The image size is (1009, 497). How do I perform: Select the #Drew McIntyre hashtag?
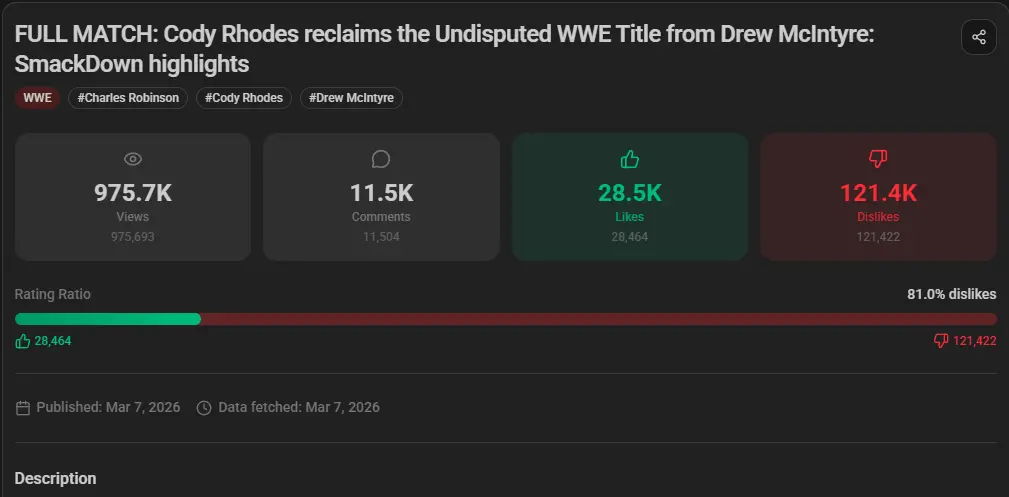click(x=351, y=98)
